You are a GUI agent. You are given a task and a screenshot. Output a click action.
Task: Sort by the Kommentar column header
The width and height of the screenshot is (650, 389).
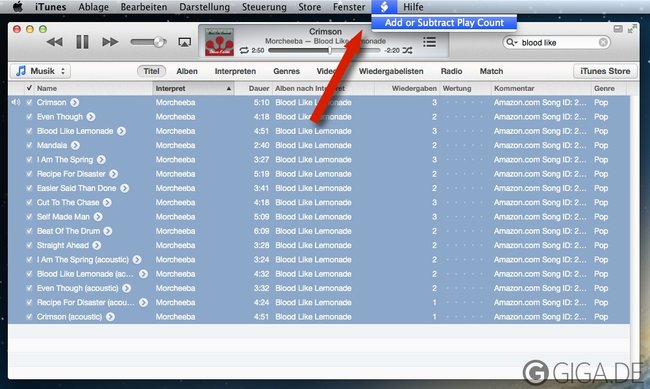coord(541,88)
